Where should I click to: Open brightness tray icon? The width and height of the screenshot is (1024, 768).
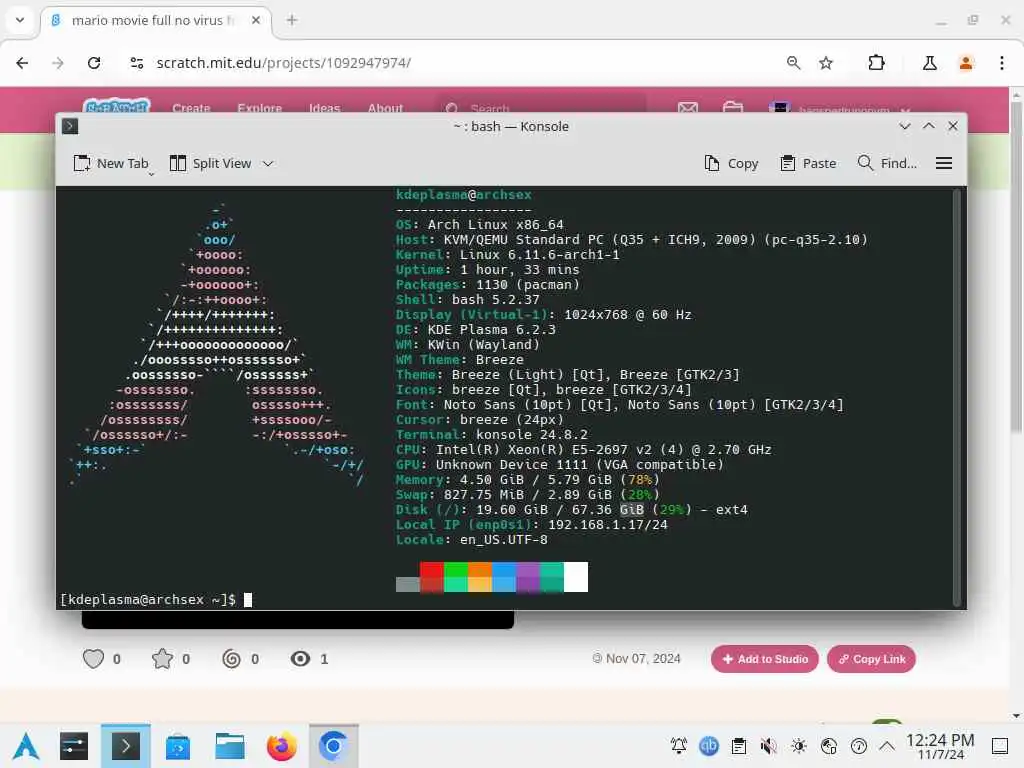pos(799,746)
